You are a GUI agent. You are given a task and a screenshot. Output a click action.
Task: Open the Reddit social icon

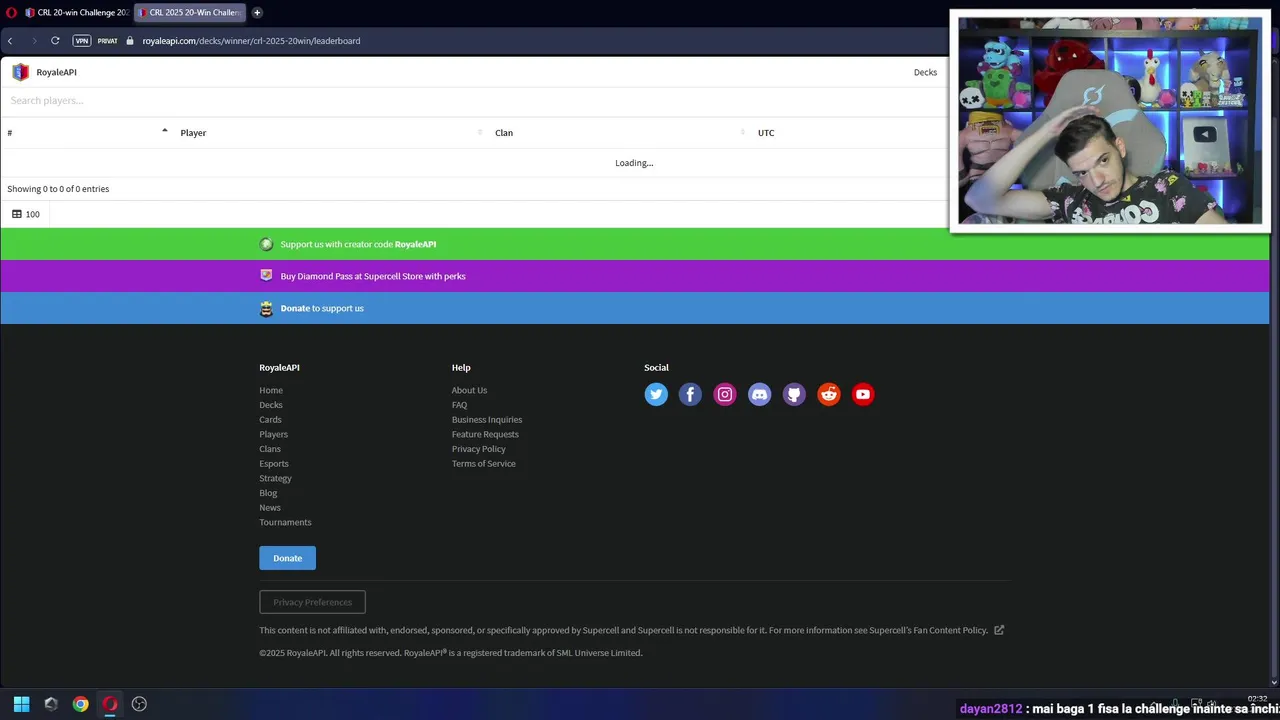pos(829,394)
